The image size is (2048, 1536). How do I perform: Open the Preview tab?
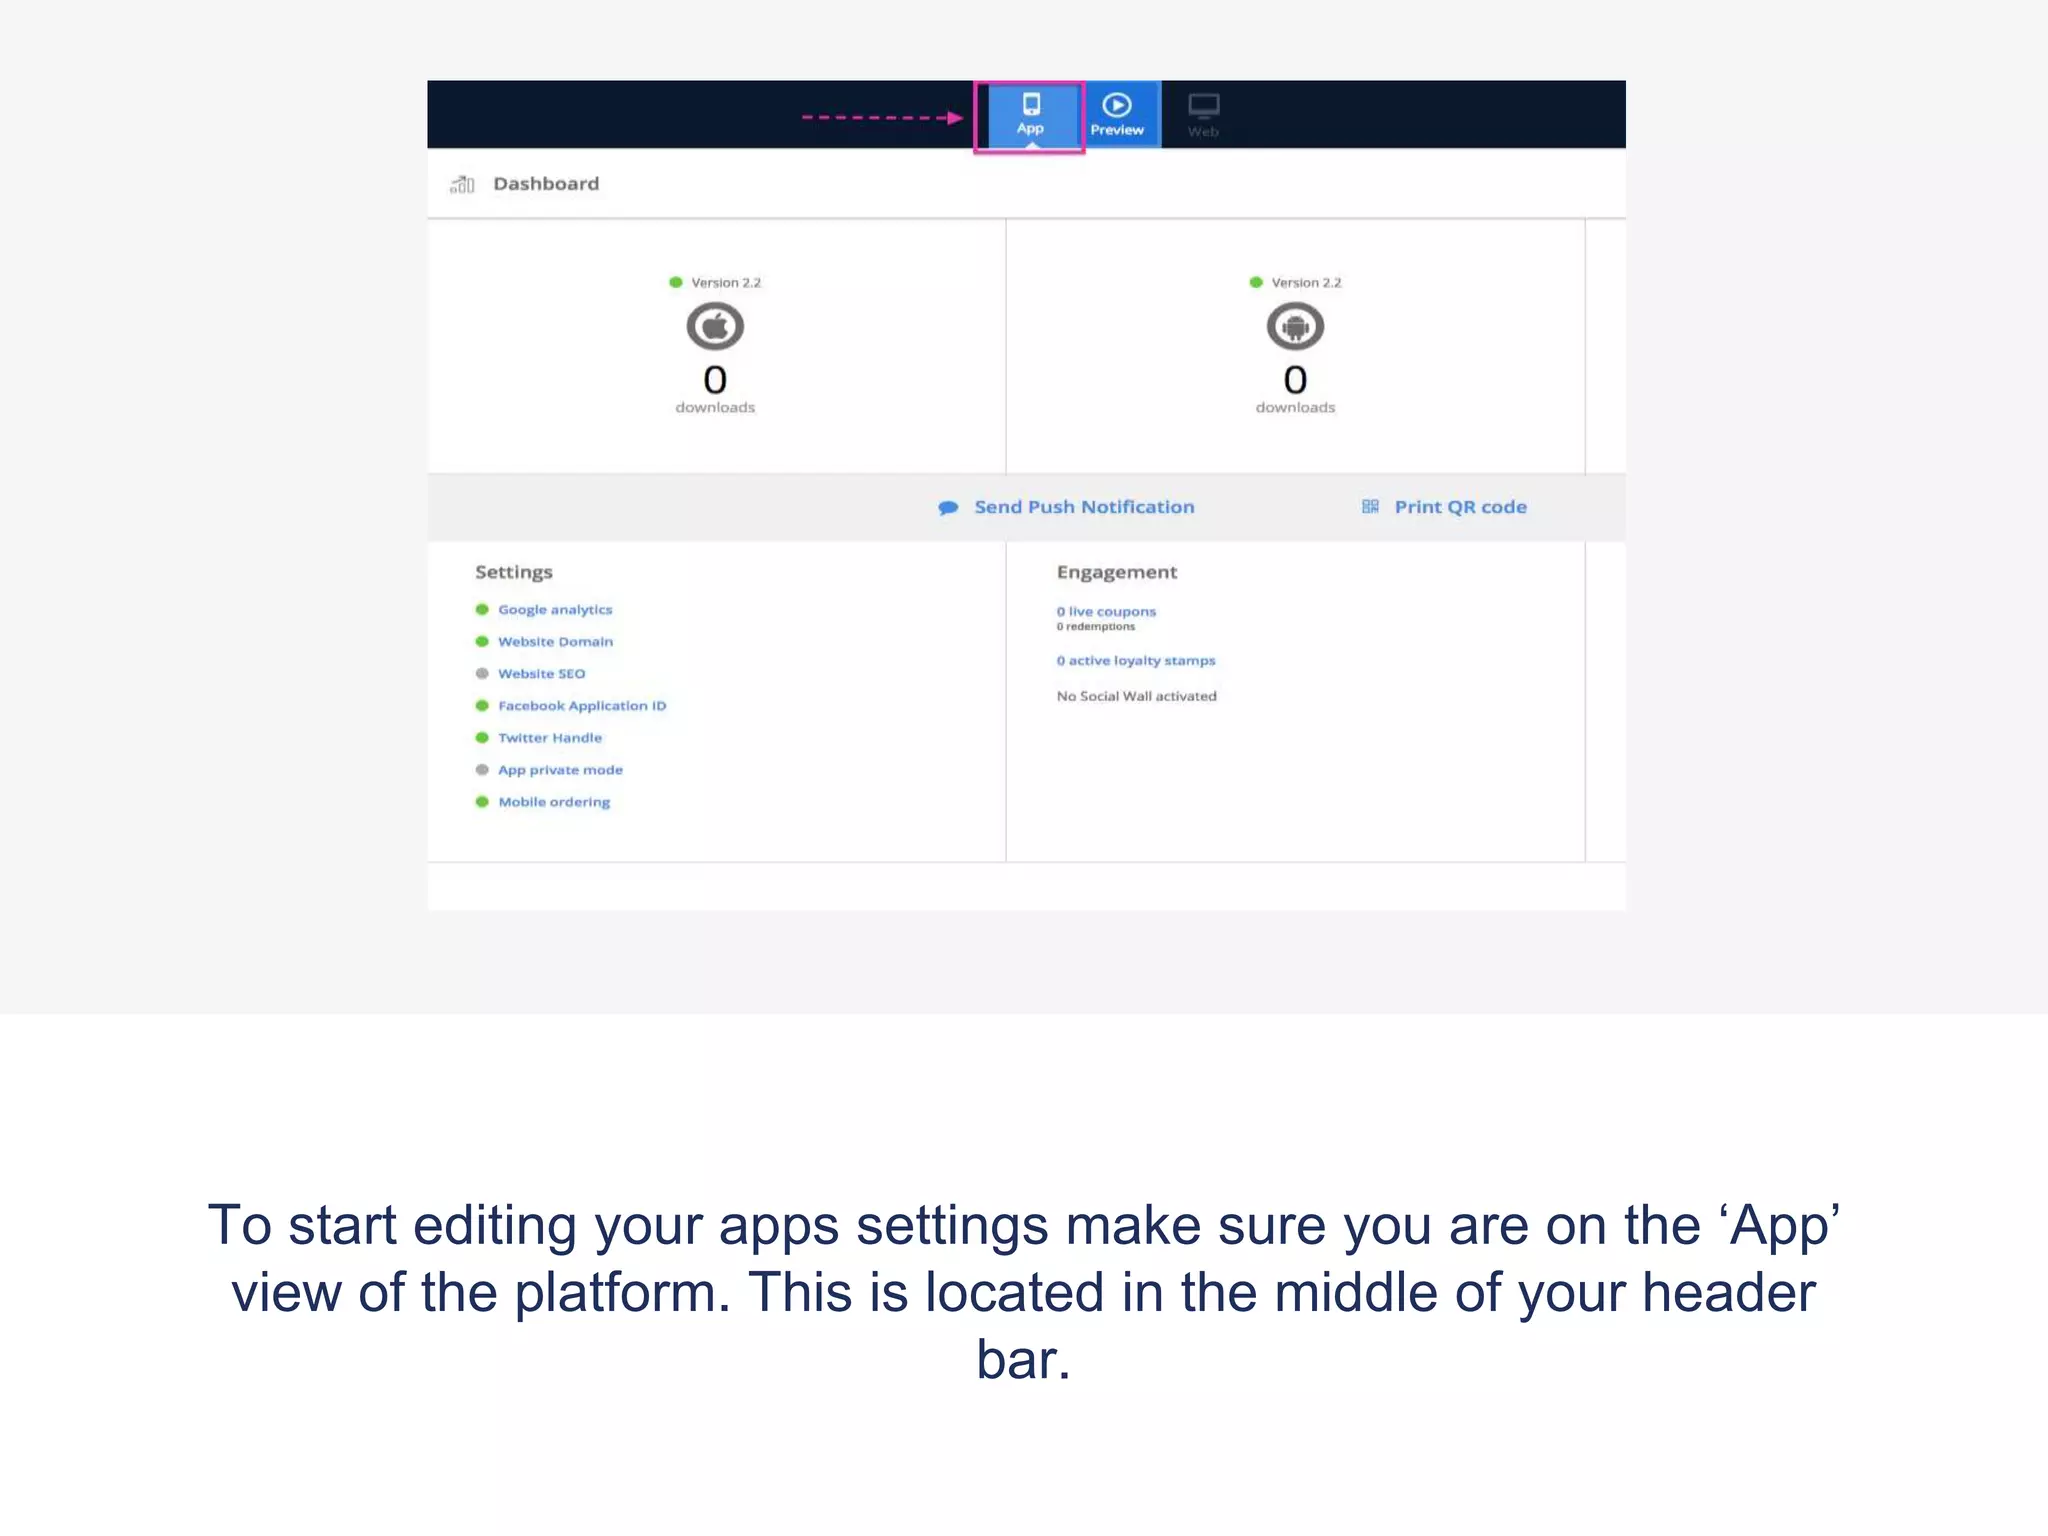1117,115
